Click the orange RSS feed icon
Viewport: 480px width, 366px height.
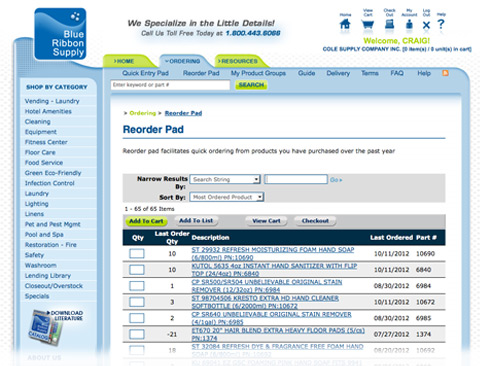point(445,73)
